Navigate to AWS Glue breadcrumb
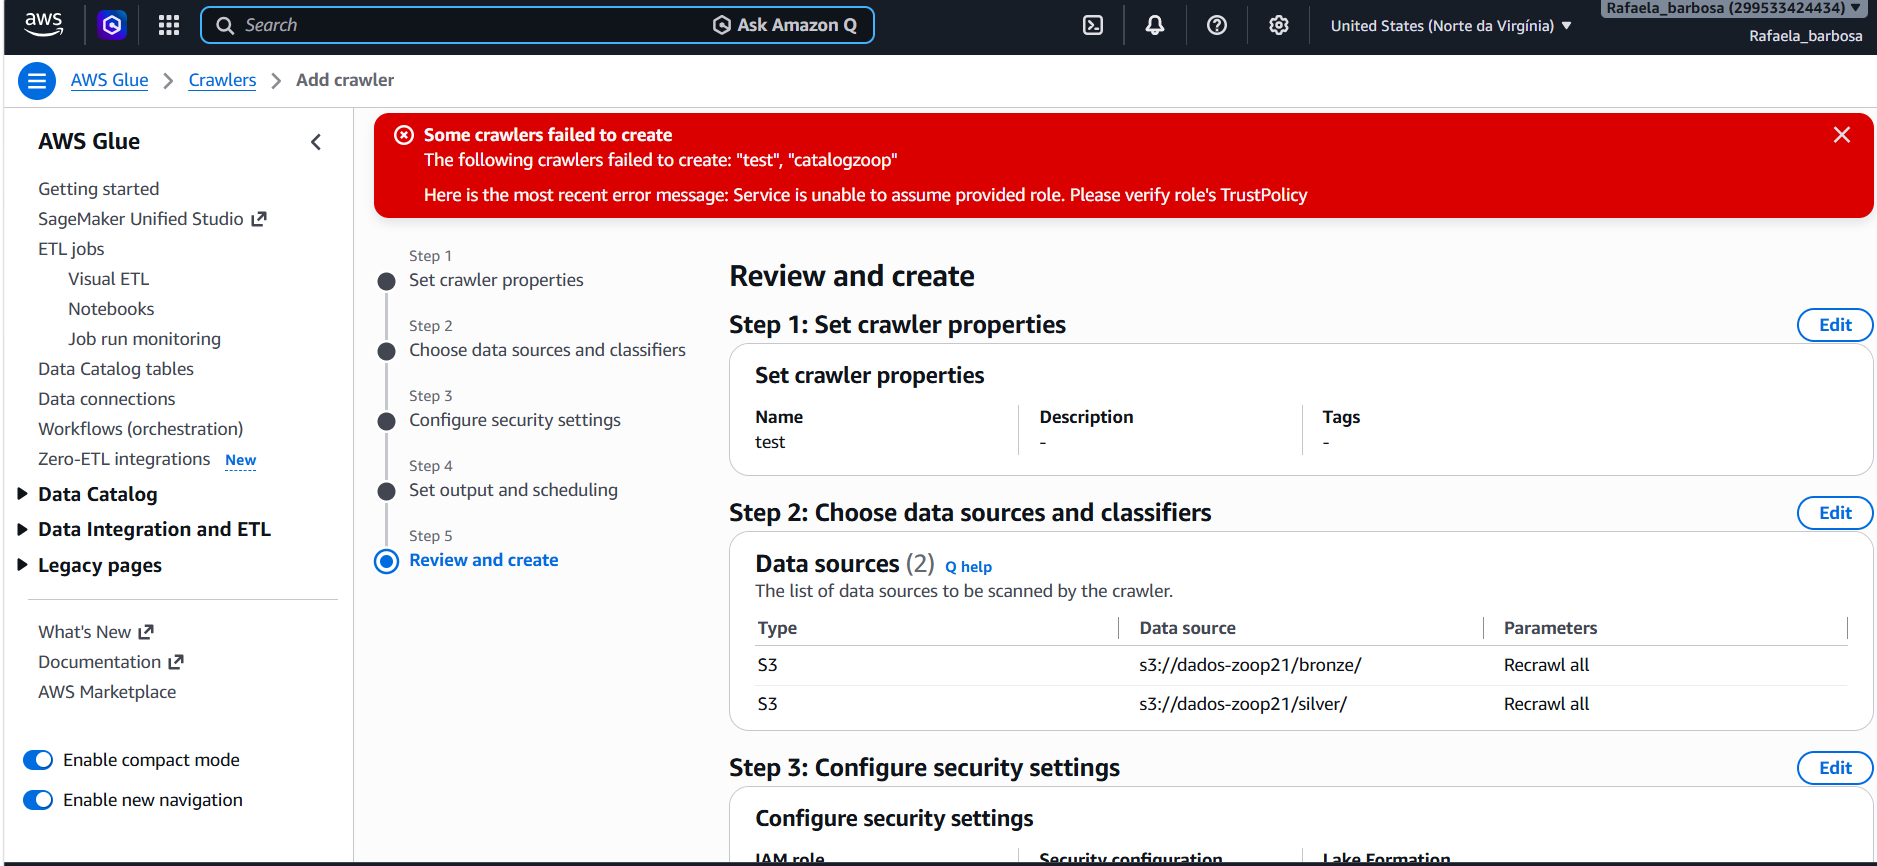Image resolution: width=1877 pixels, height=866 pixels. pos(110,80)
